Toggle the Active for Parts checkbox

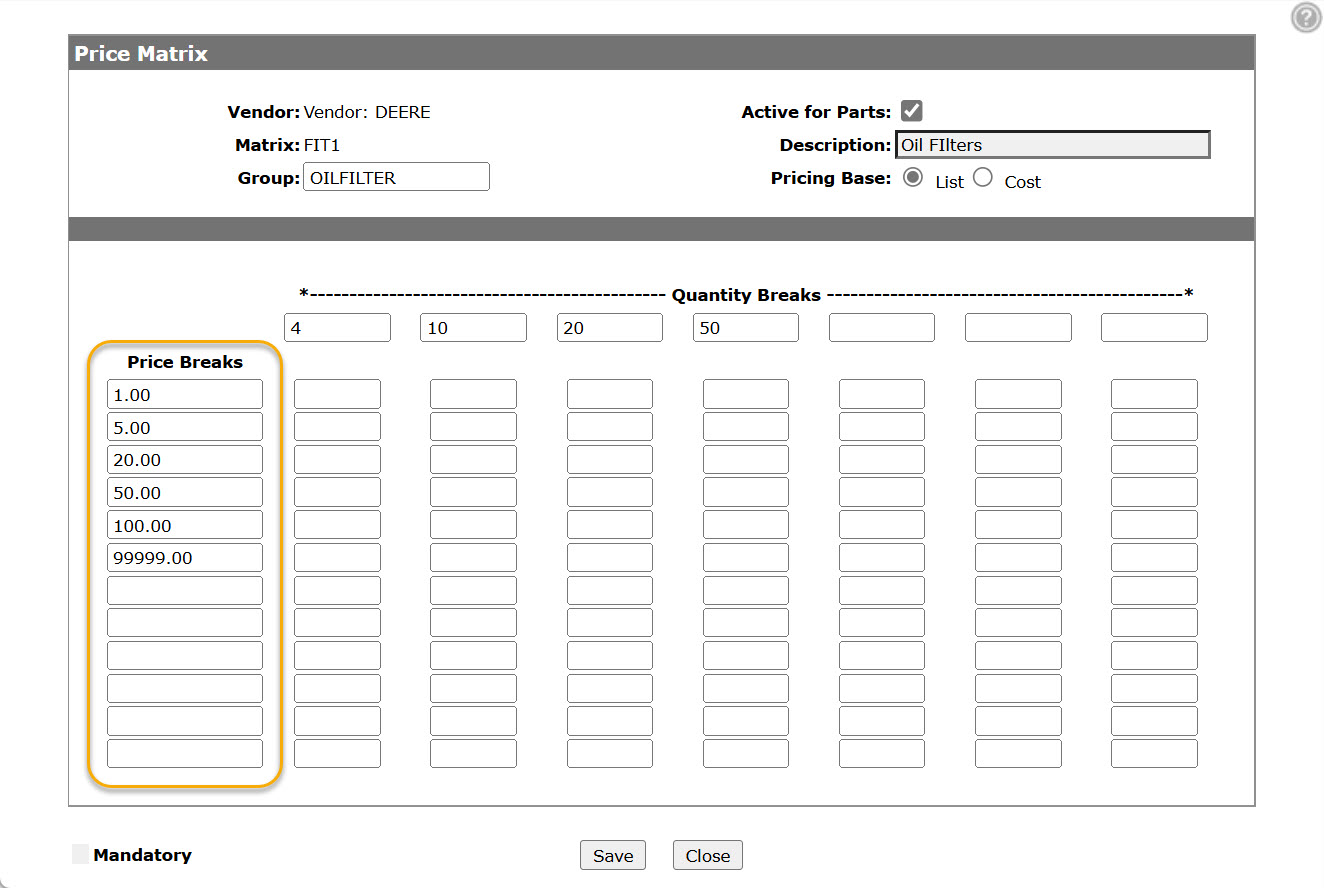pos(911,111)
